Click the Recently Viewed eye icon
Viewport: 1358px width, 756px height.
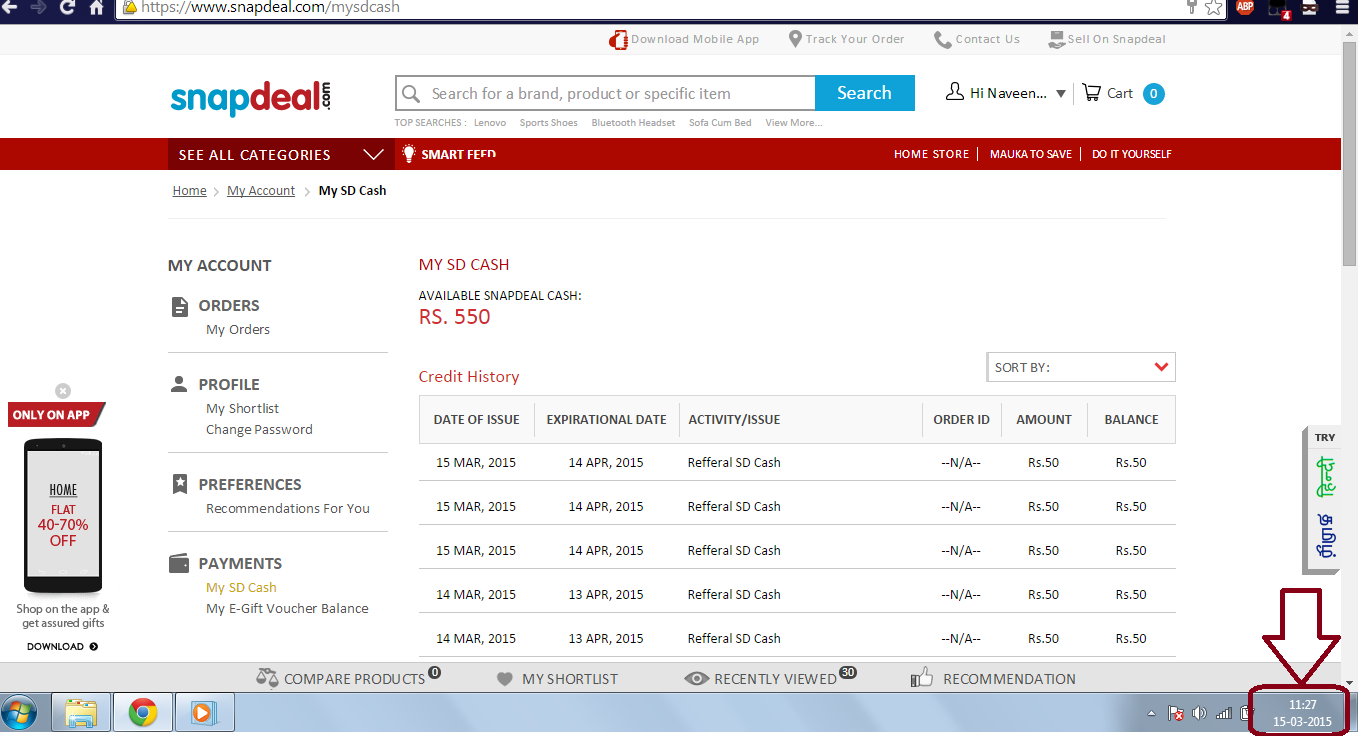pos(697,678)
